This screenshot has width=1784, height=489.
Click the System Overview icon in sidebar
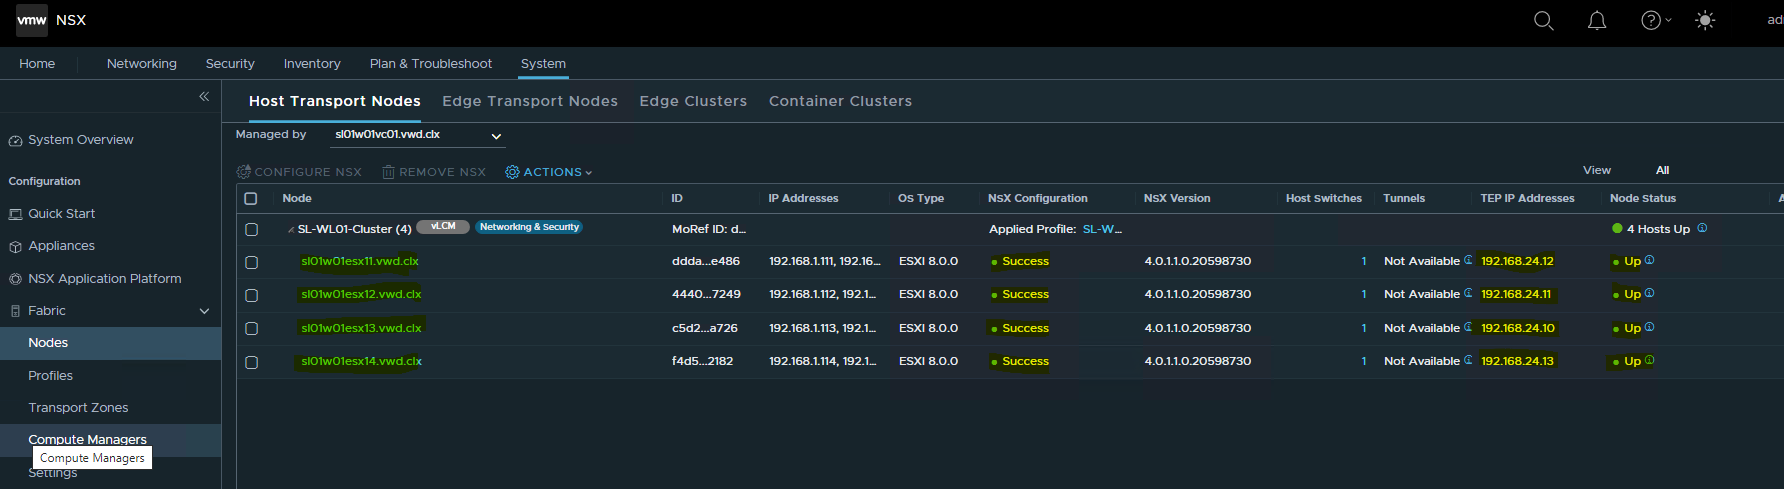[x=15, y=141]
